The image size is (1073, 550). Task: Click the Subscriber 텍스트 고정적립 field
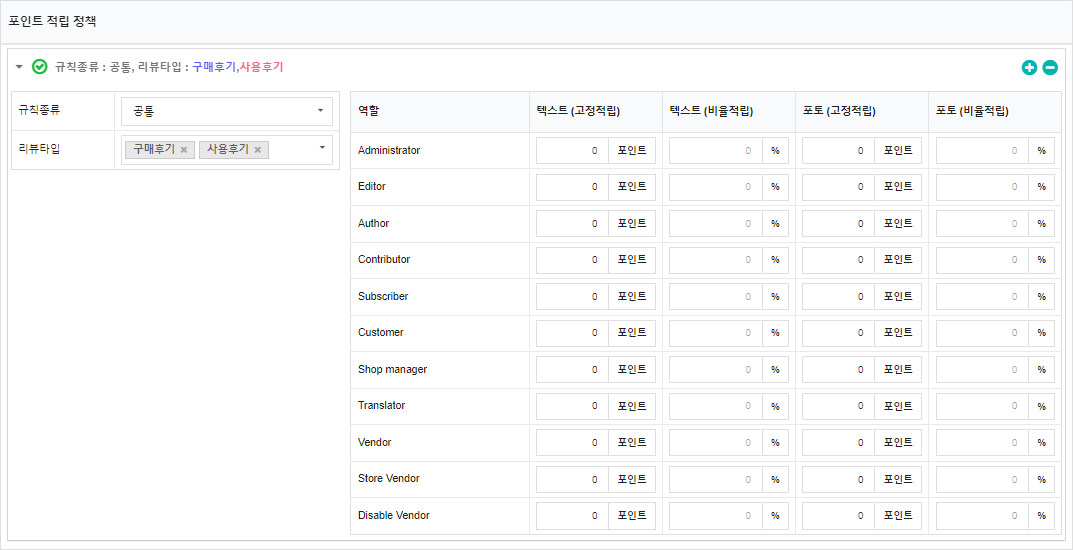[x=572, y=296]
